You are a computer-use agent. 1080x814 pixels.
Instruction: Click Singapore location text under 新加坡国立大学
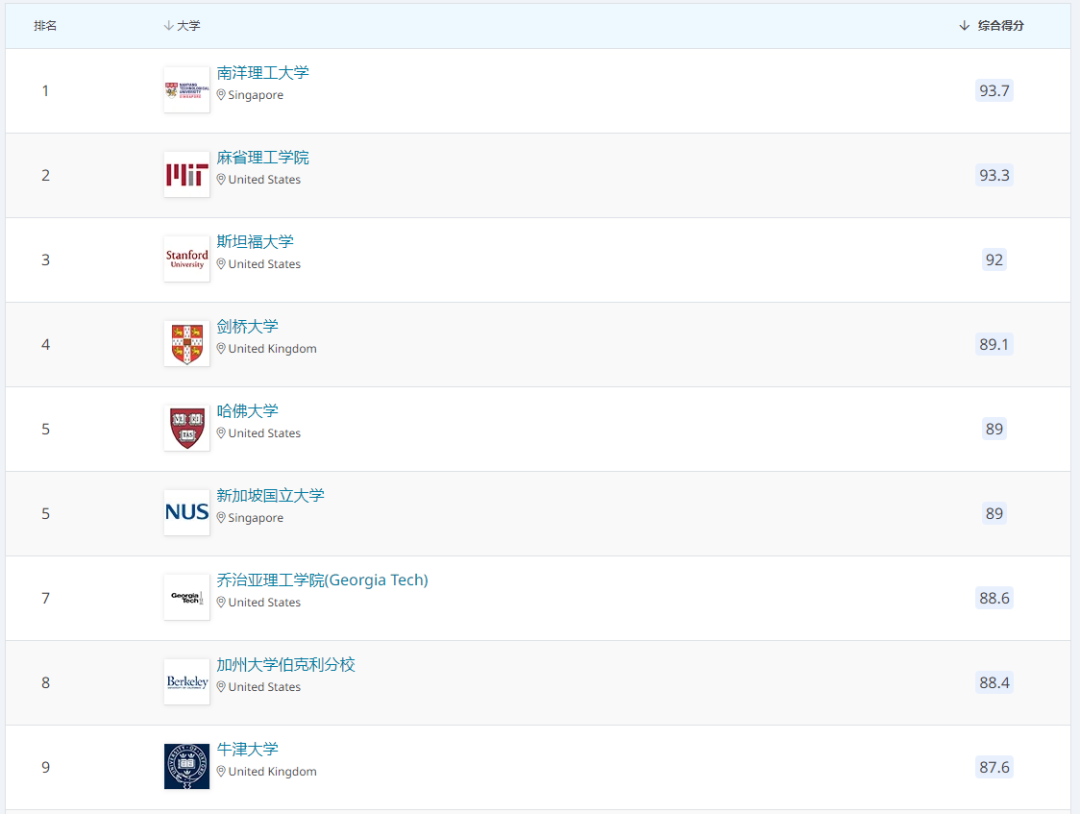pyautogui.click(x=256, y=518)
